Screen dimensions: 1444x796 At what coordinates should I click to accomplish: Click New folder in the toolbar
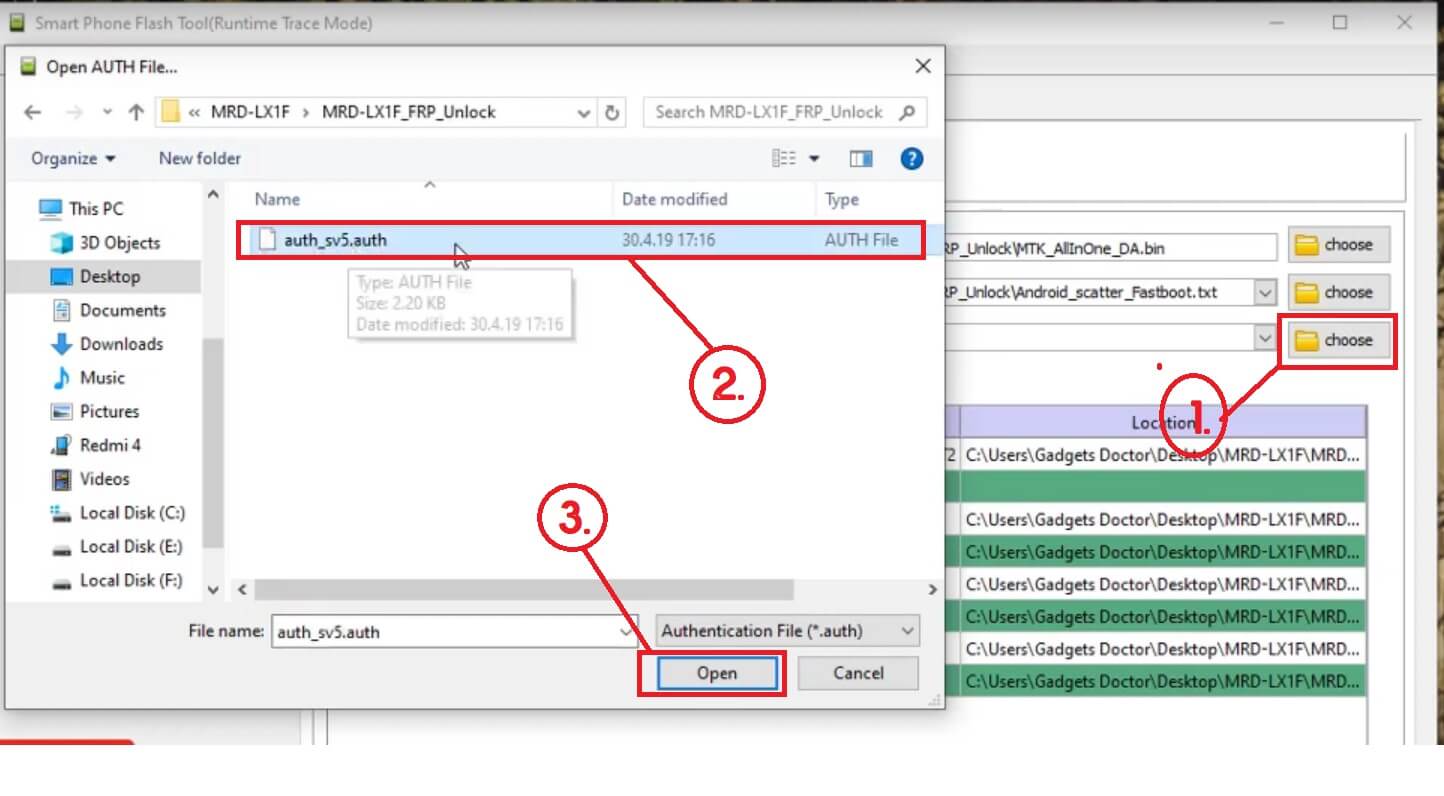click(198, 158)
